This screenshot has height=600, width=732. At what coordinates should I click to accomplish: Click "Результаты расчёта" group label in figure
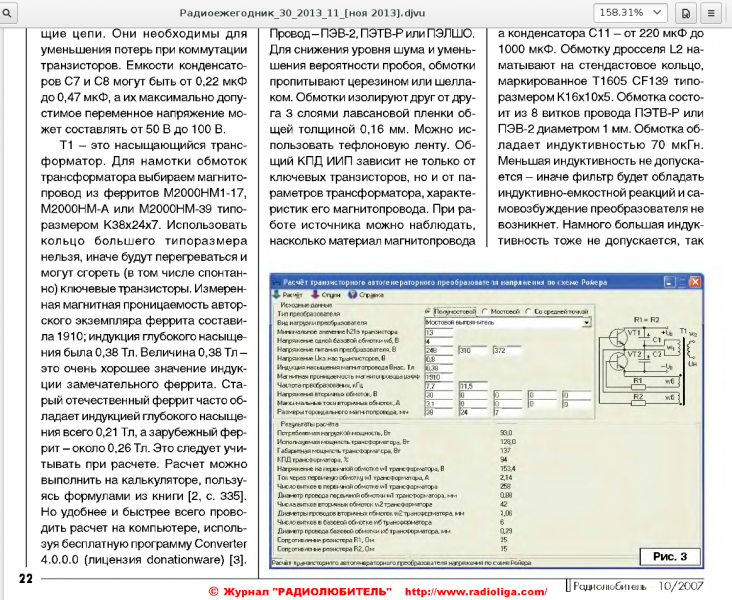pyautogui.click(x=310, y=424)
